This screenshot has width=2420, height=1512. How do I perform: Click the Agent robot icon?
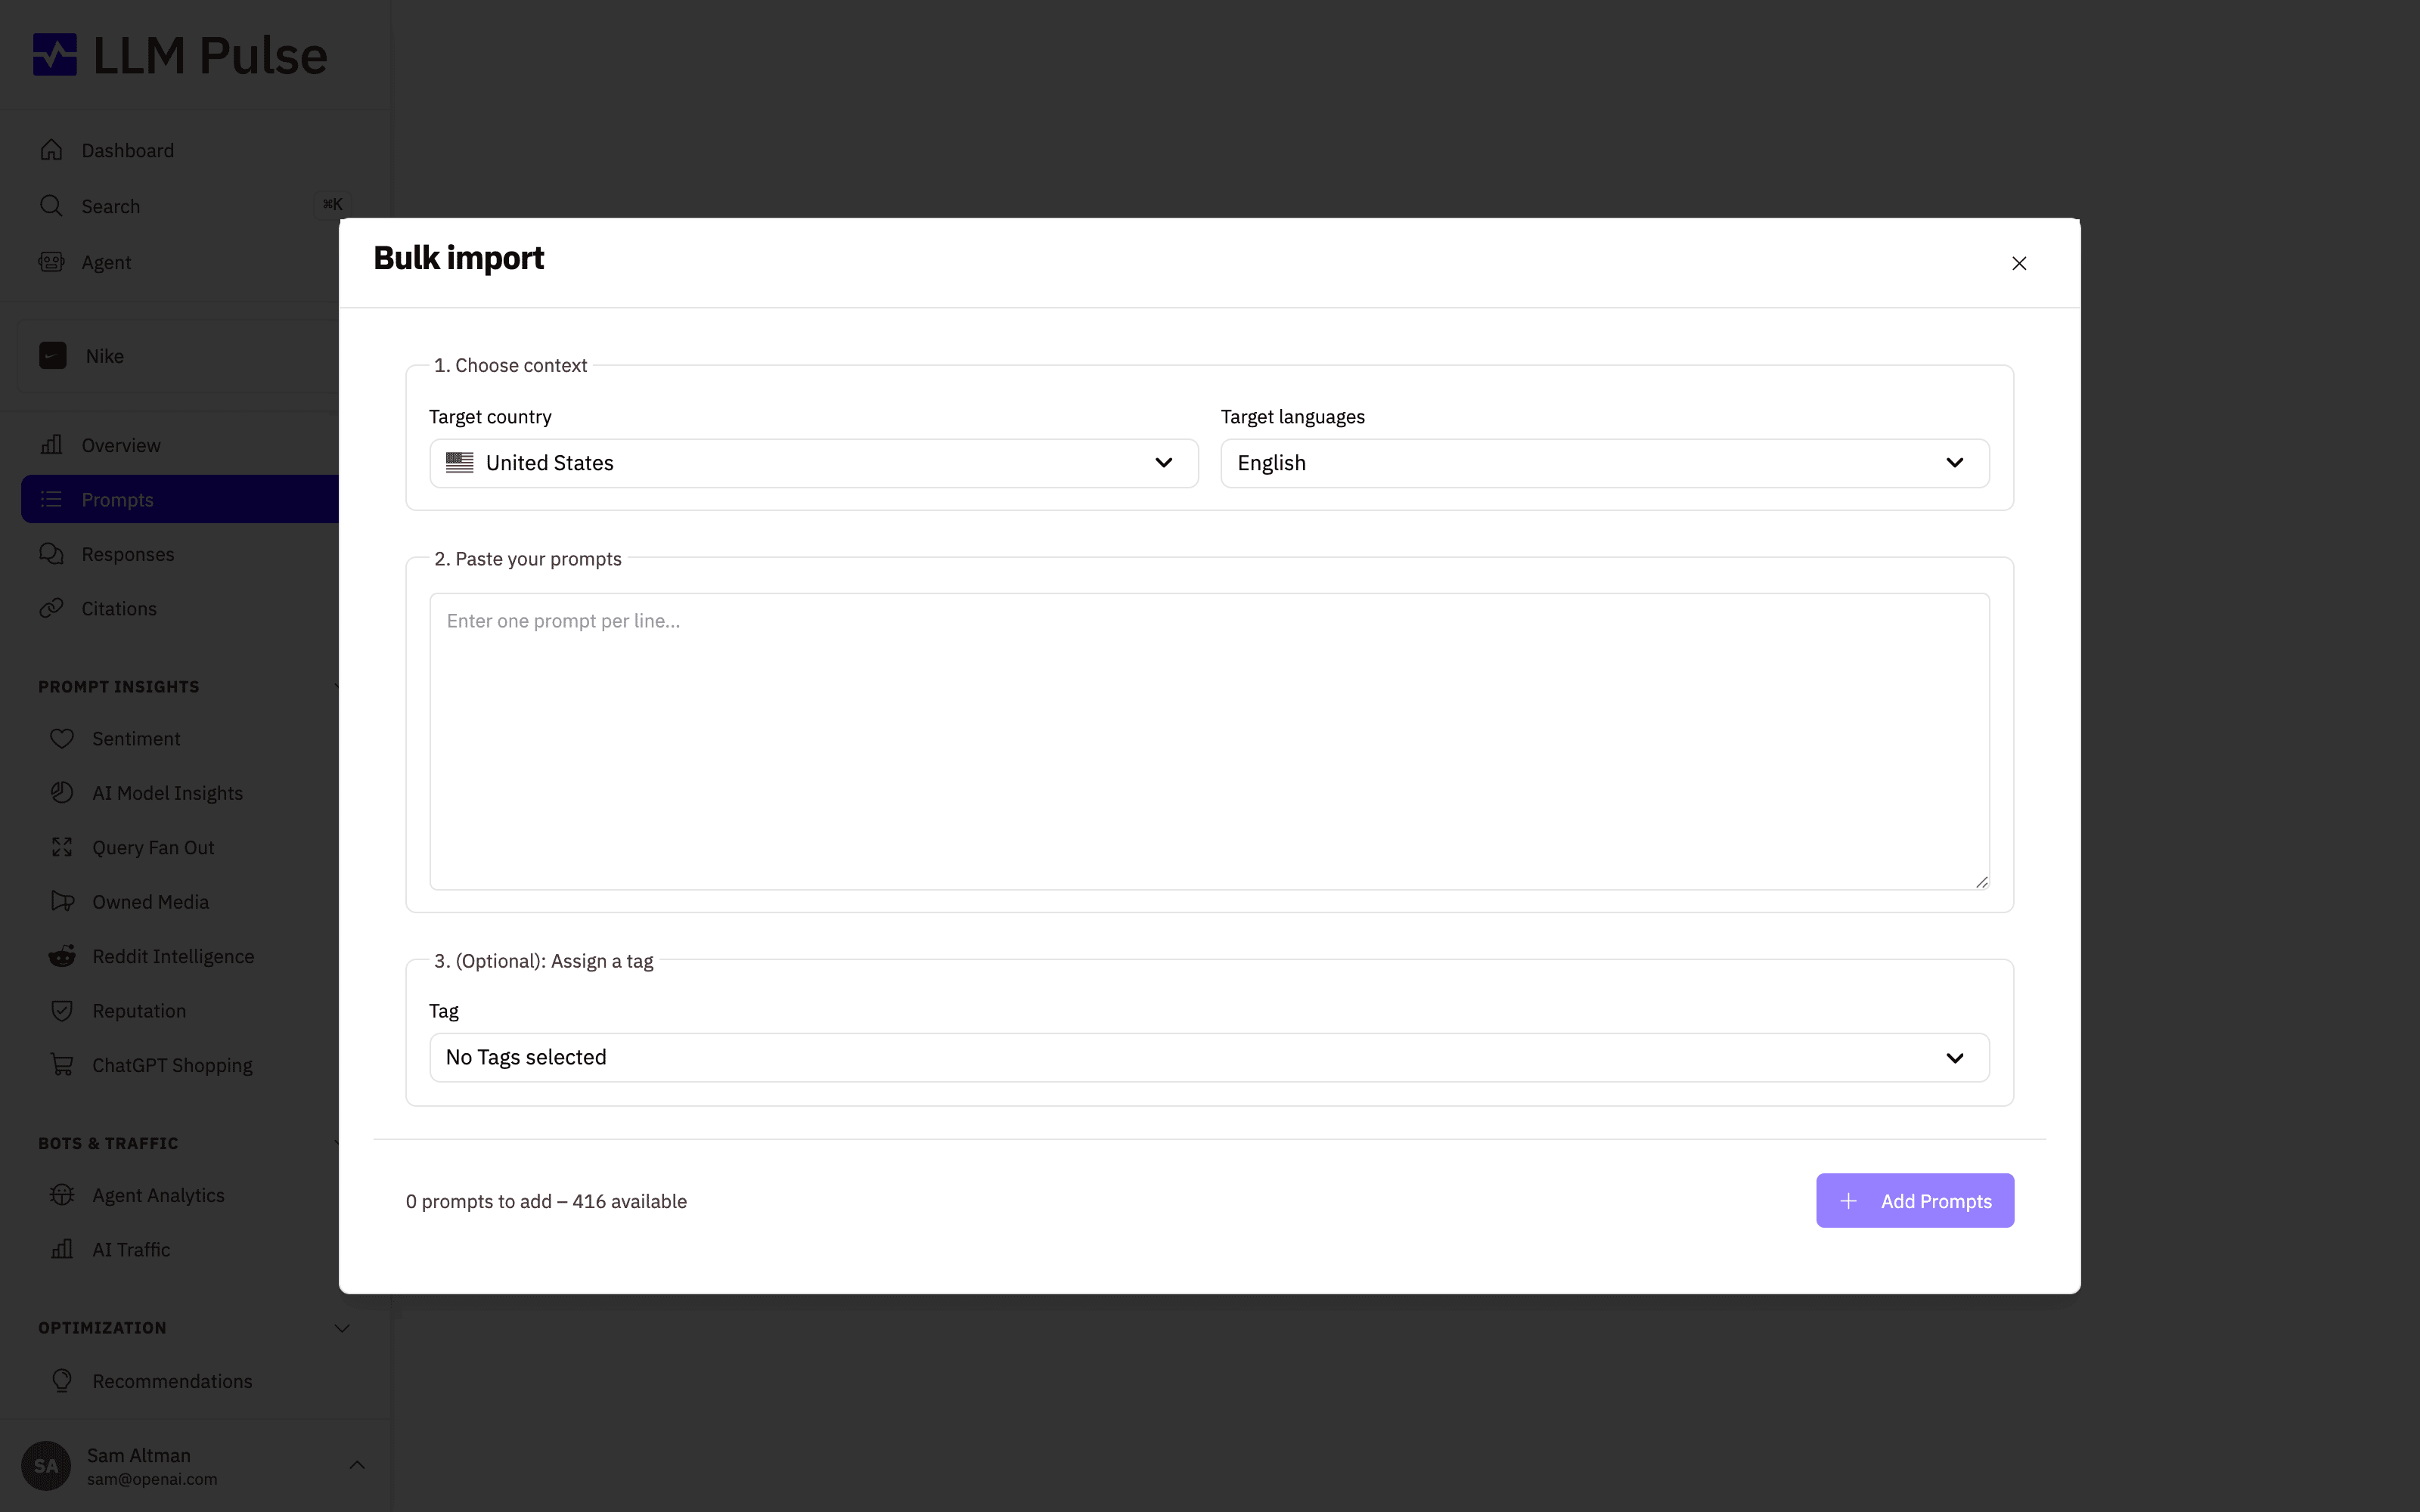[51, 262]
